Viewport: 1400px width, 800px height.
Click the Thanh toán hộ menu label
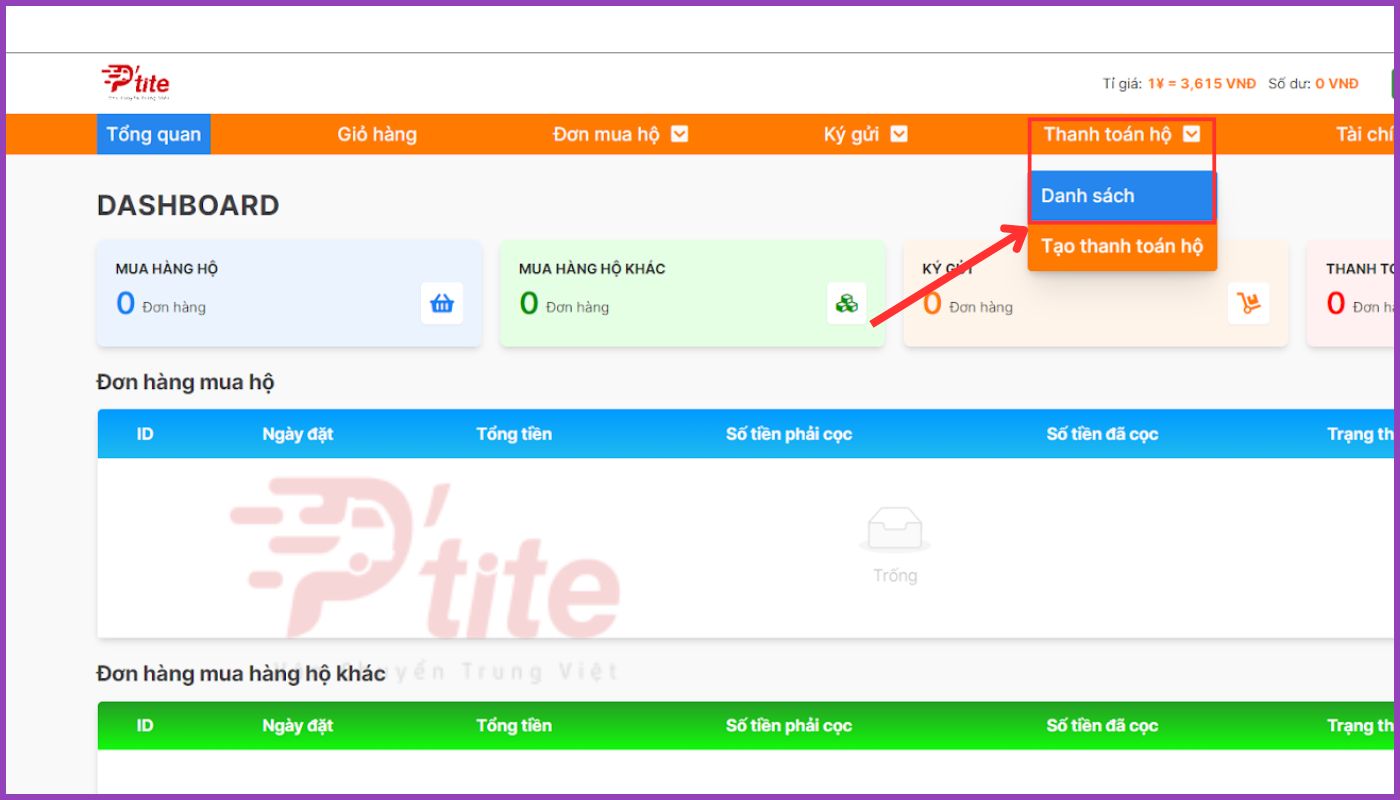coord(1108,134)
